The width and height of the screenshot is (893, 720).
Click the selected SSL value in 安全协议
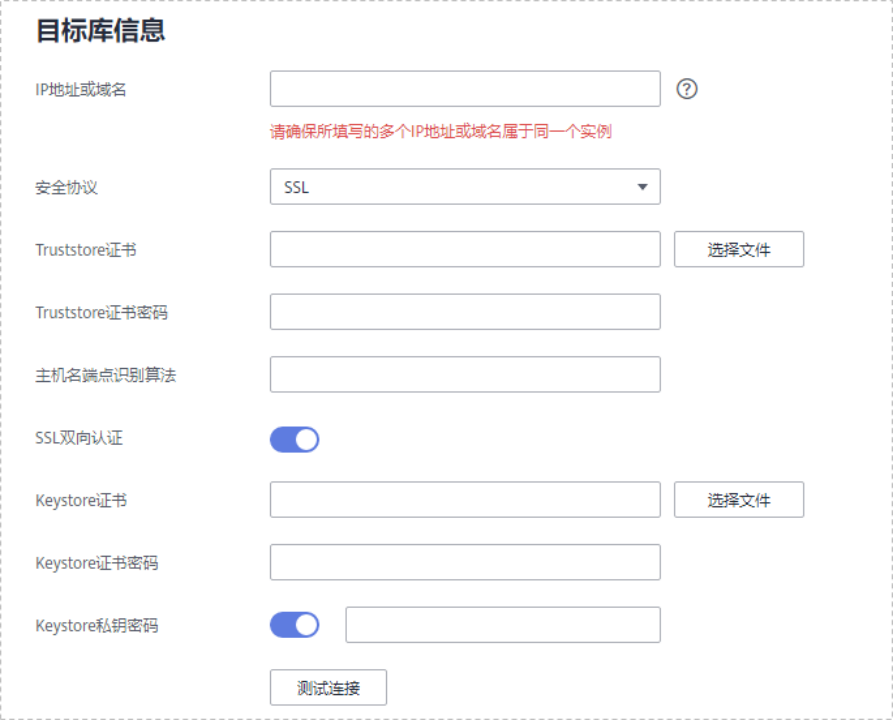click(297, 187)
